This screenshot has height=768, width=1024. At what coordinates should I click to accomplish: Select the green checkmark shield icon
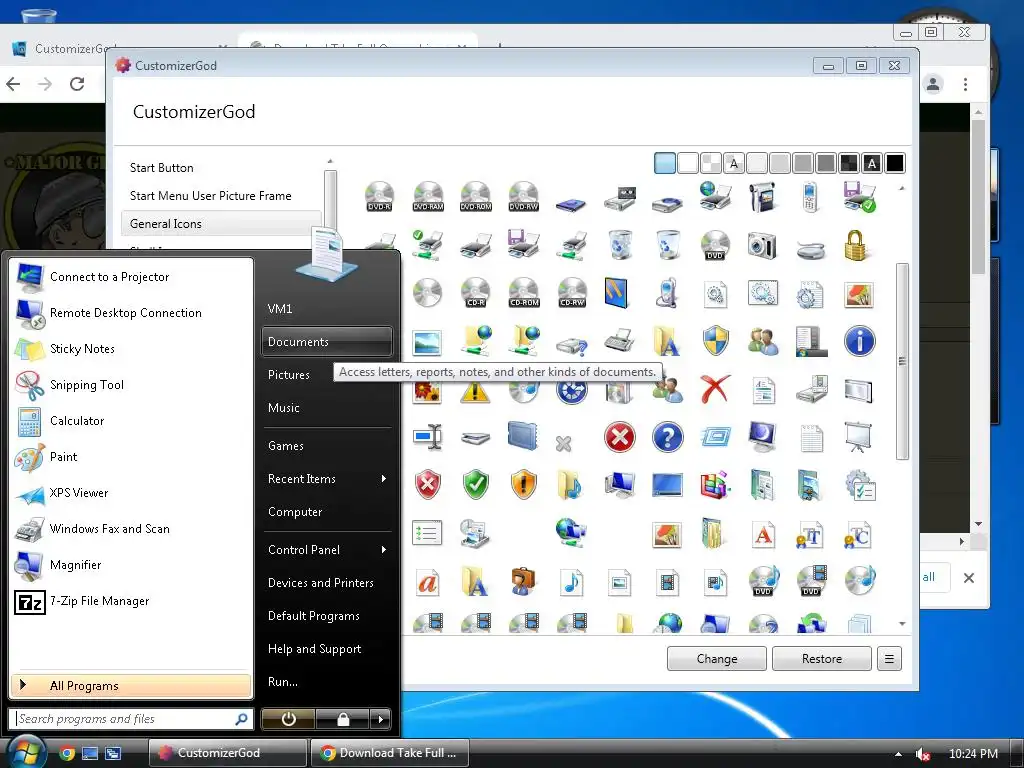pyautogui.click(x=475, y=485)
